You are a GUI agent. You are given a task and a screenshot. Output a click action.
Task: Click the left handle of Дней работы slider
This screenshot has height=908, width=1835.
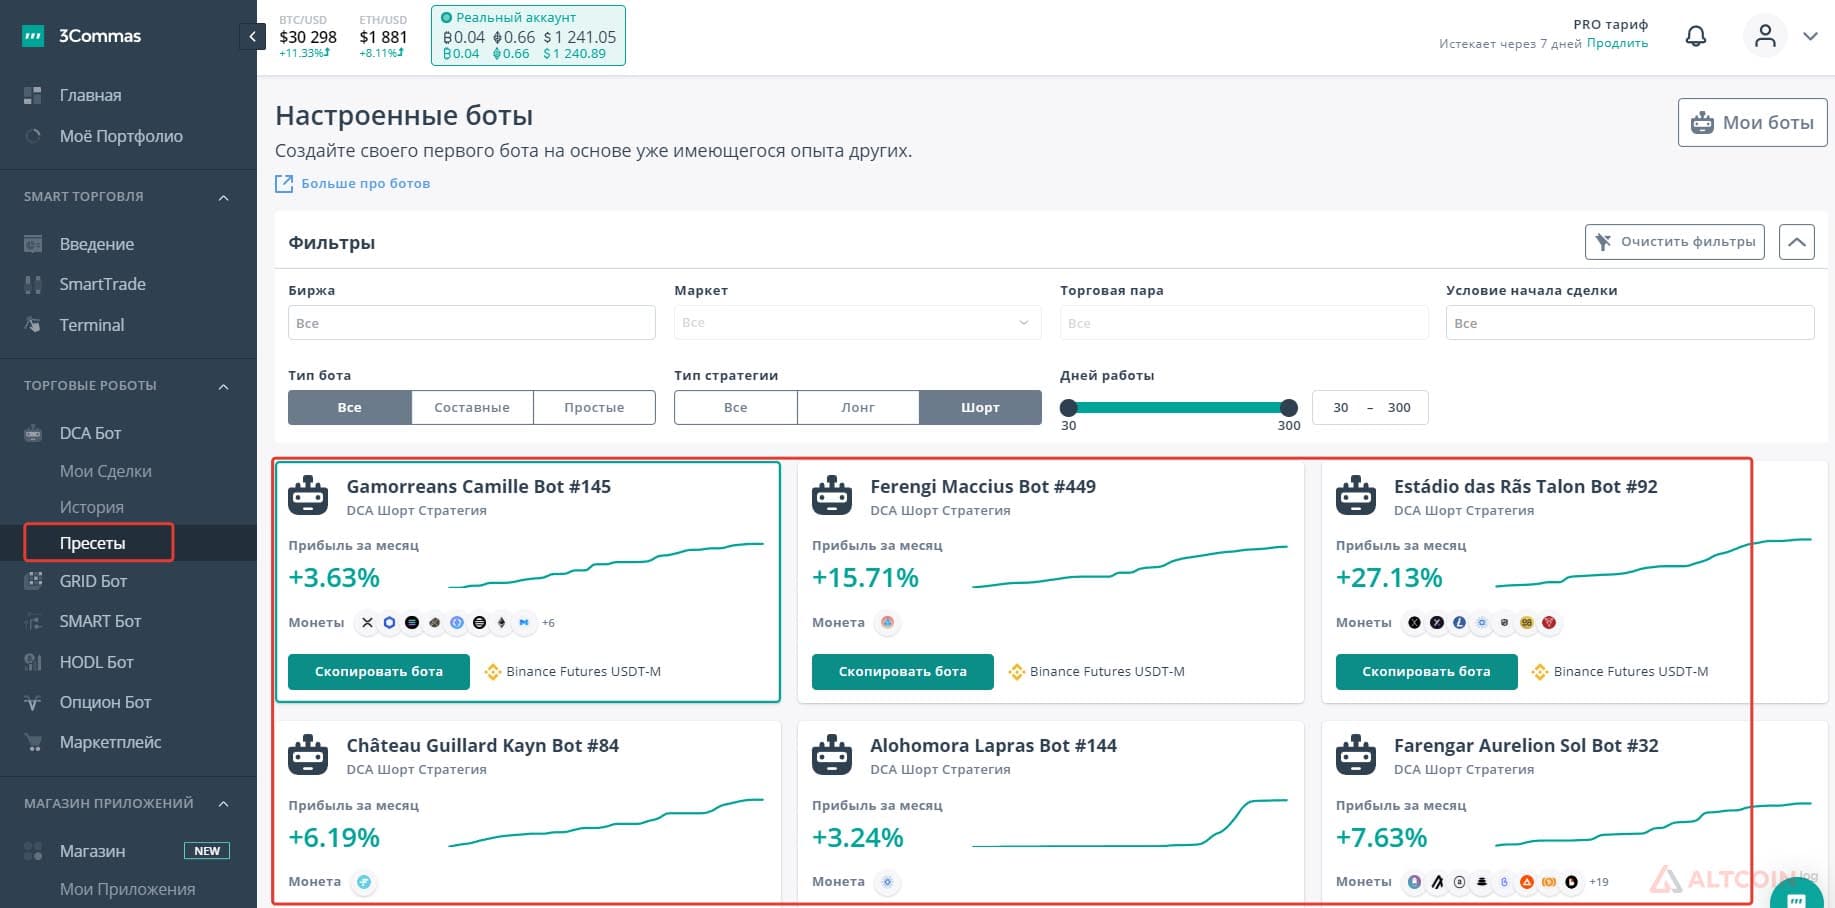(1069, 408)
